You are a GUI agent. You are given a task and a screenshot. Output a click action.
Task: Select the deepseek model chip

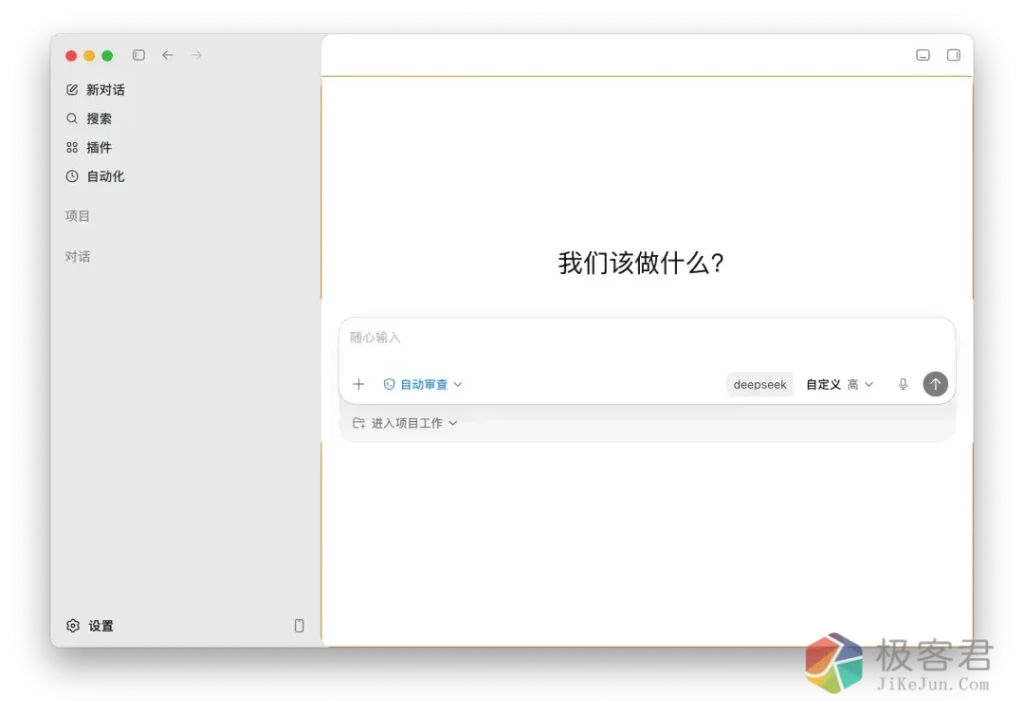tap(760, 385)
